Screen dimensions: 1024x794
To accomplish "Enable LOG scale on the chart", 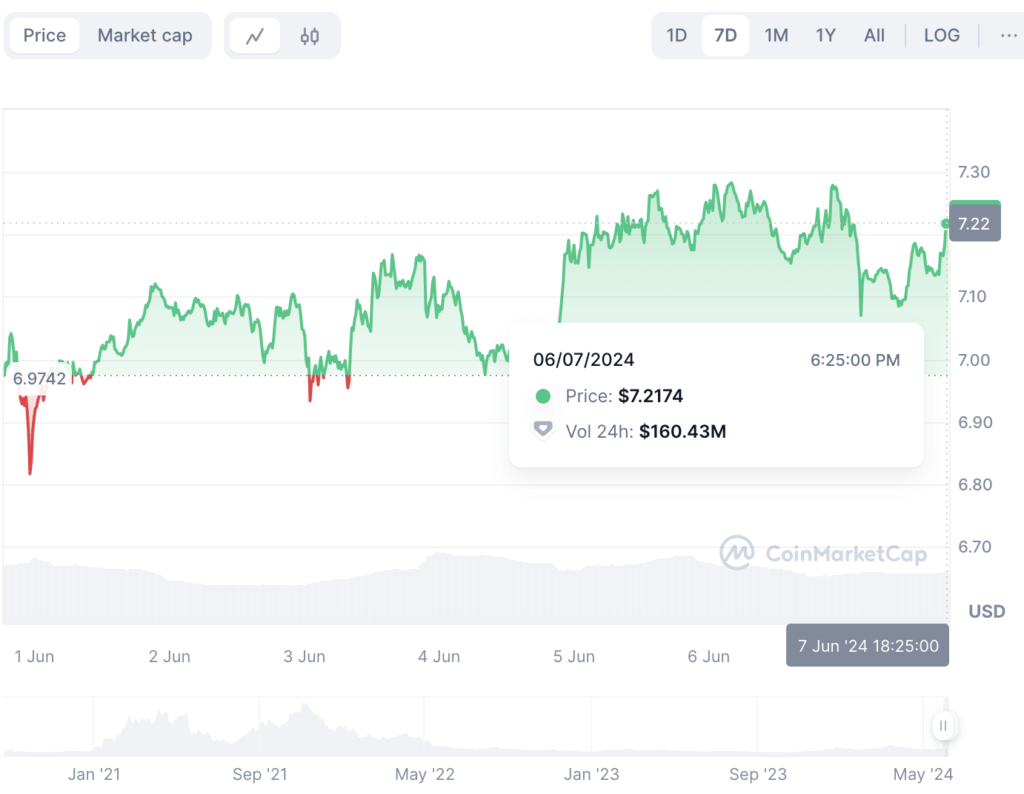I will tap(941, 35).
